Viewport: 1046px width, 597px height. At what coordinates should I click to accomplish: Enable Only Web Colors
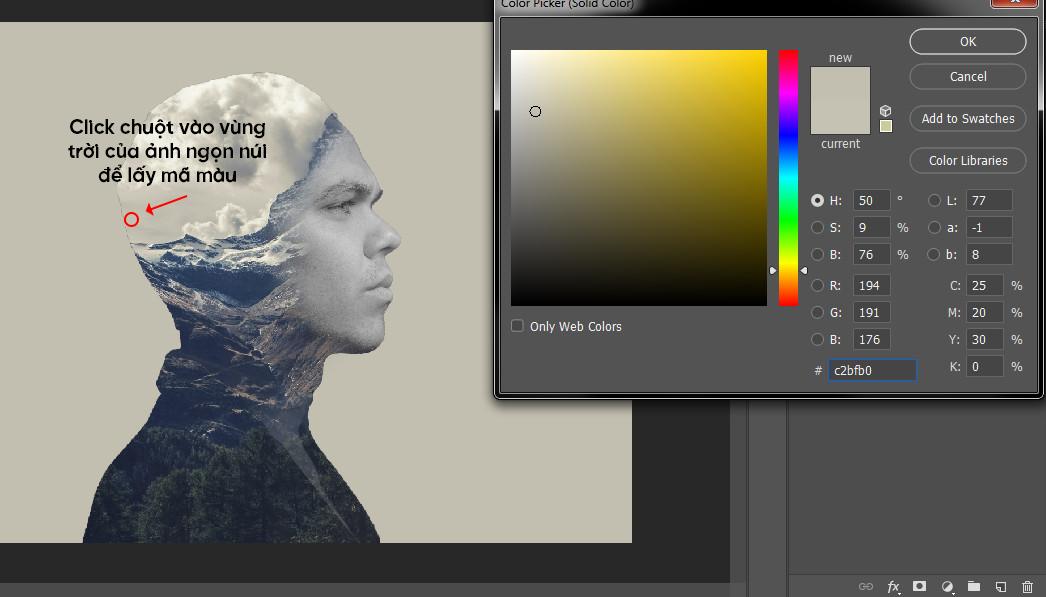coord(517,326)
